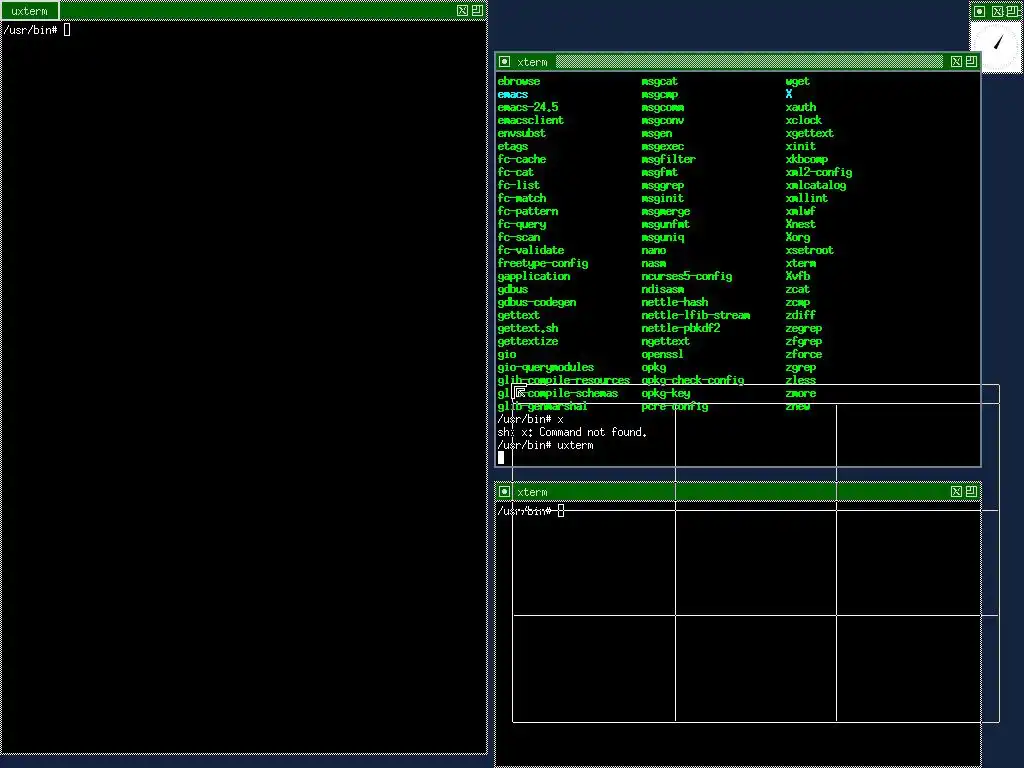Image resolution: width=1024 pixels, height=768 pixels.
Task: Click the Xvfb entry
Action: 797,276
